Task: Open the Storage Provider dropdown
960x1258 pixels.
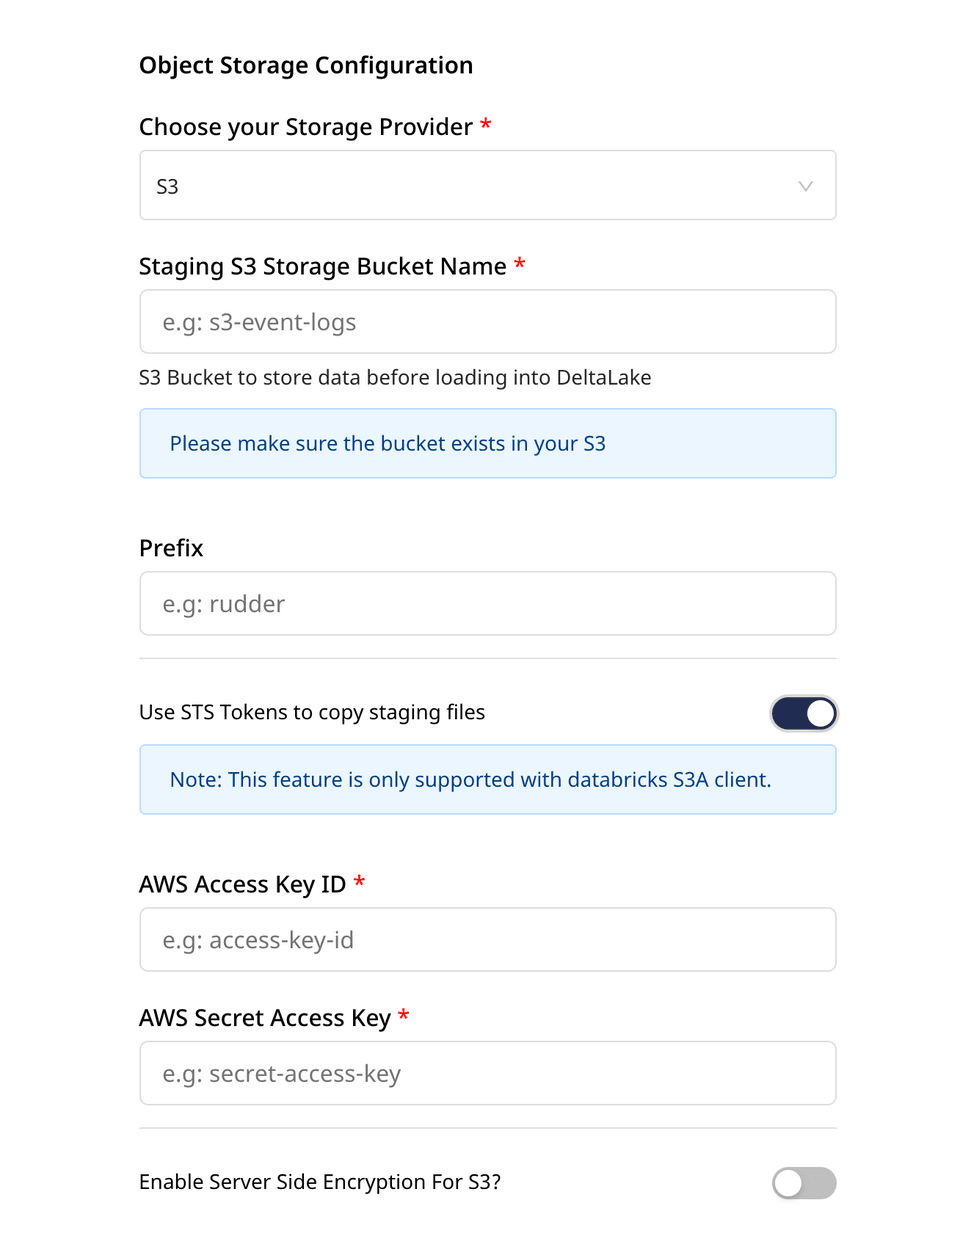Action: pos(487,185)
